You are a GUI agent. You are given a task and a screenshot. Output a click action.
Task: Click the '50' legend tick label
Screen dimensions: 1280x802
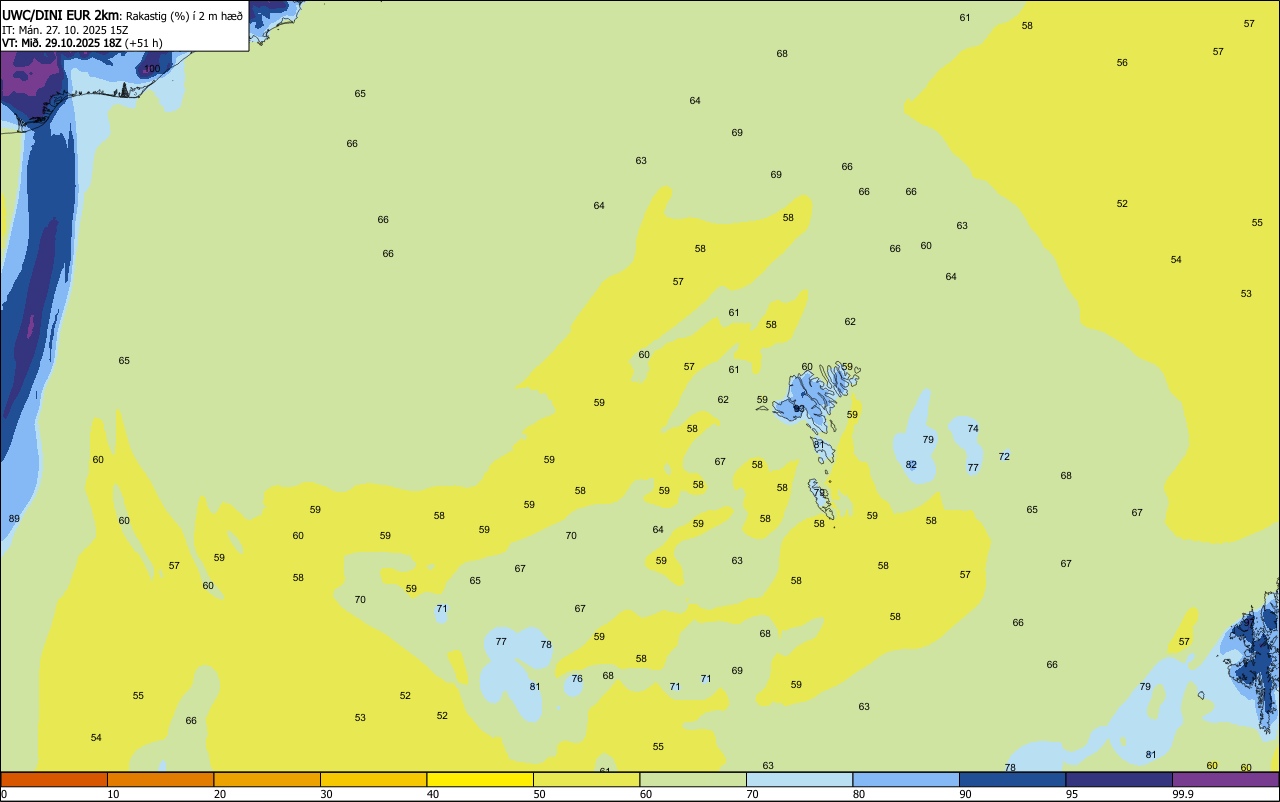pyautogui.click(x=539, y=794)
